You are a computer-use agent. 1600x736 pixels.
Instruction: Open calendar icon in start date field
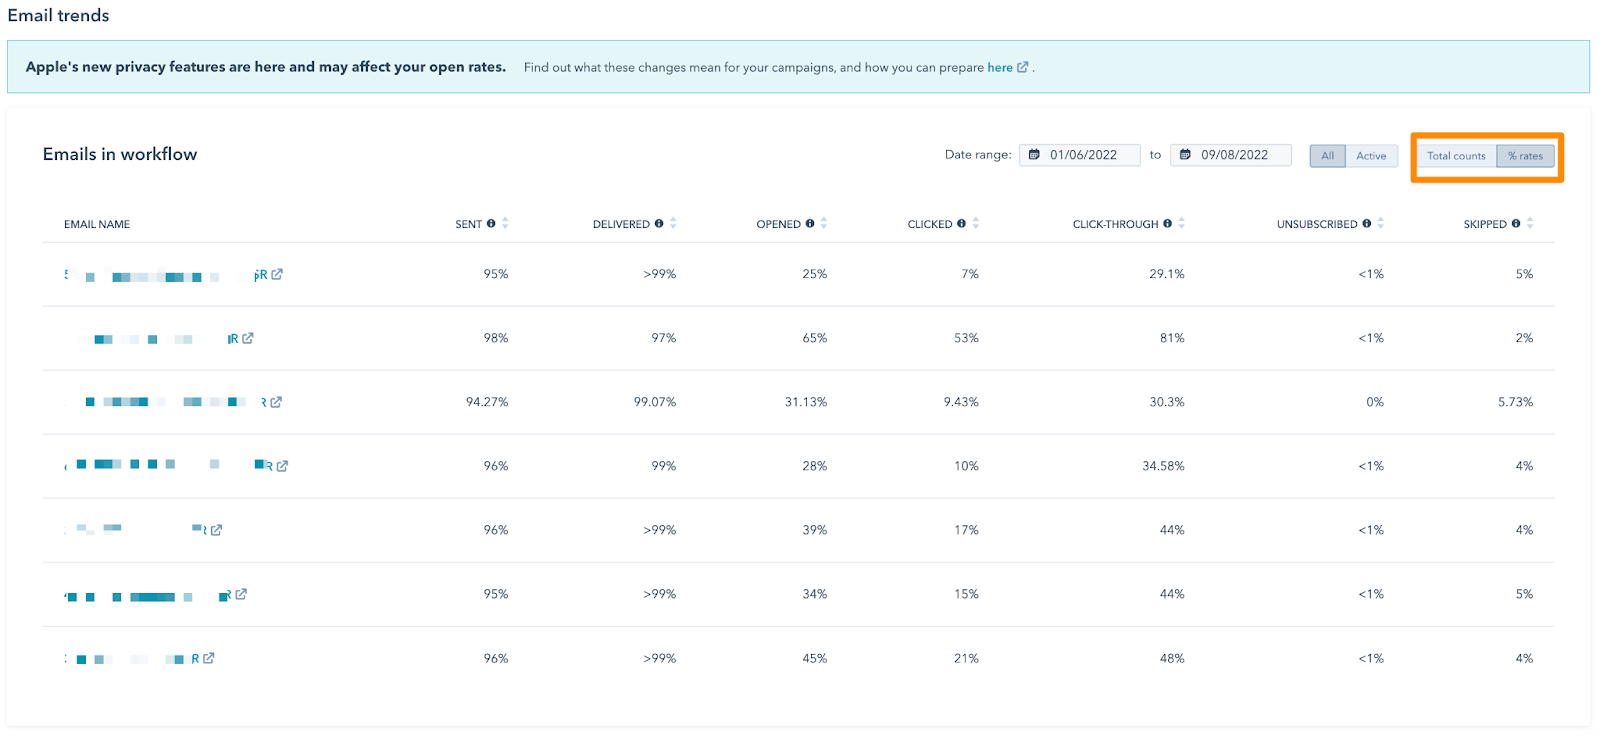[x=1034, y=155]
